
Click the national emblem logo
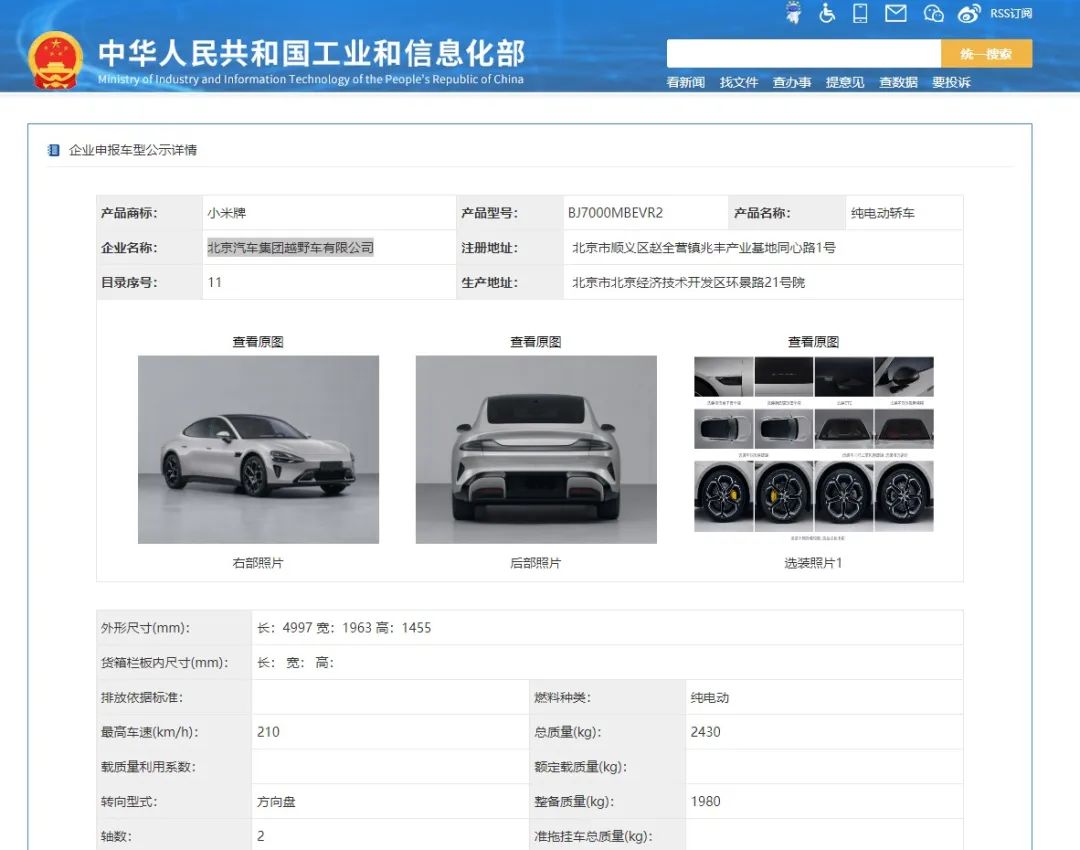click(x=55, y=60)
